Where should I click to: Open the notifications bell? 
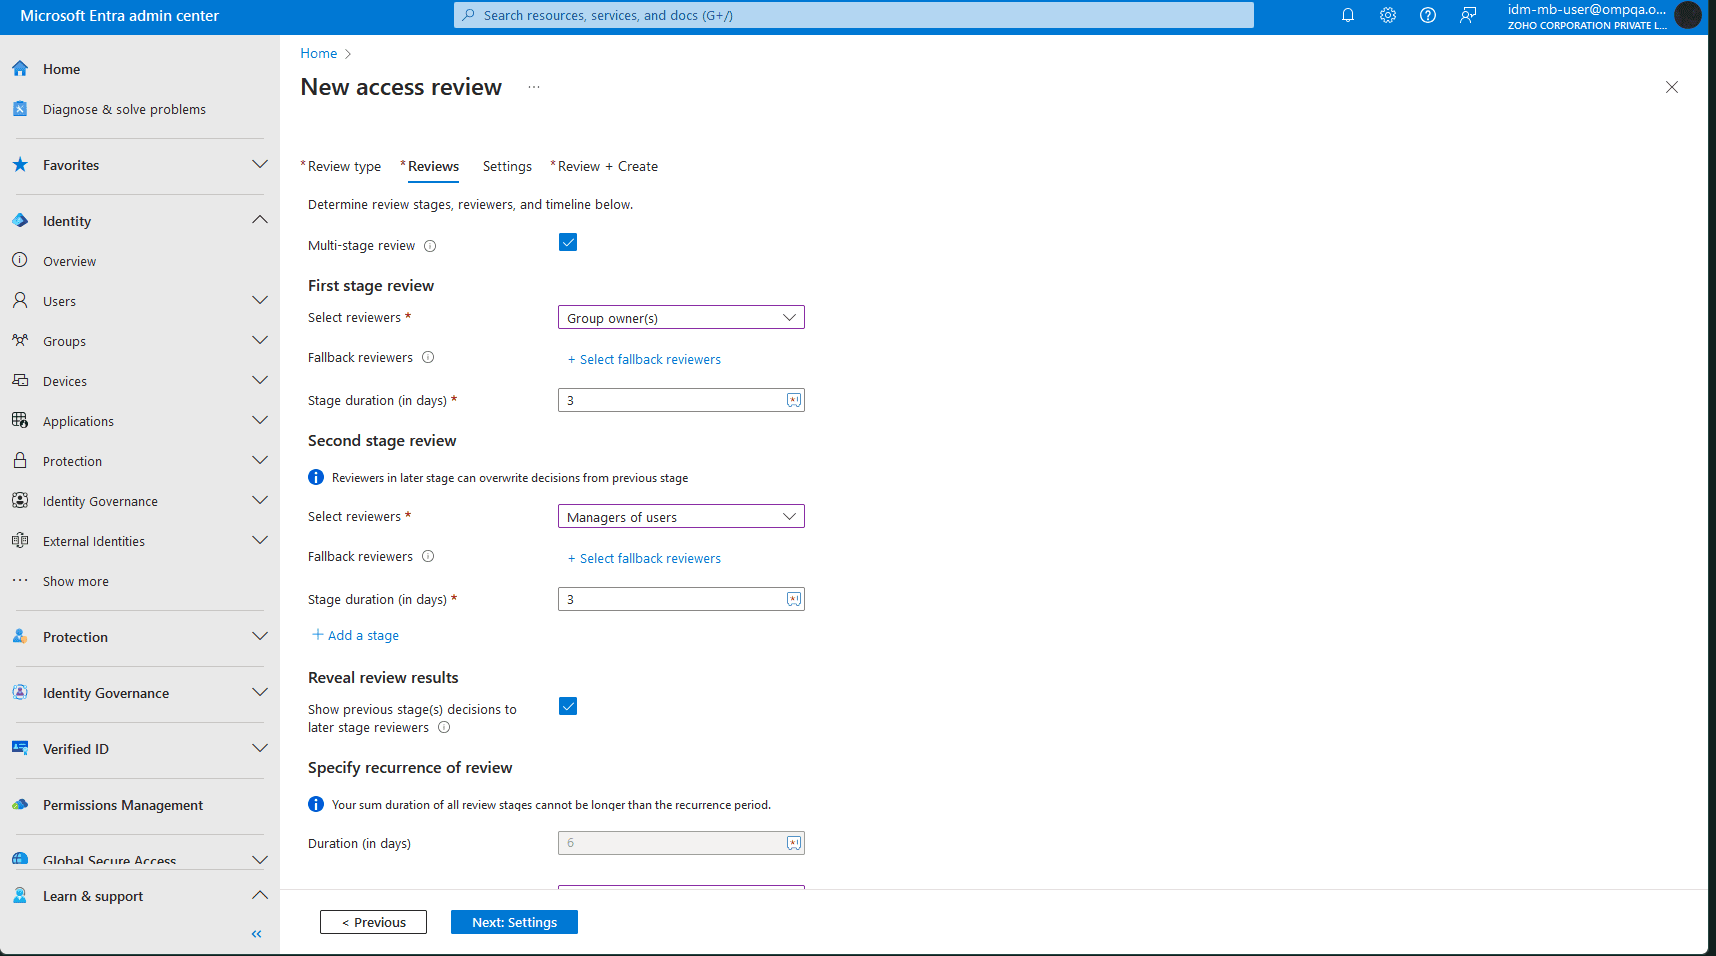(x=1347, y=15)
